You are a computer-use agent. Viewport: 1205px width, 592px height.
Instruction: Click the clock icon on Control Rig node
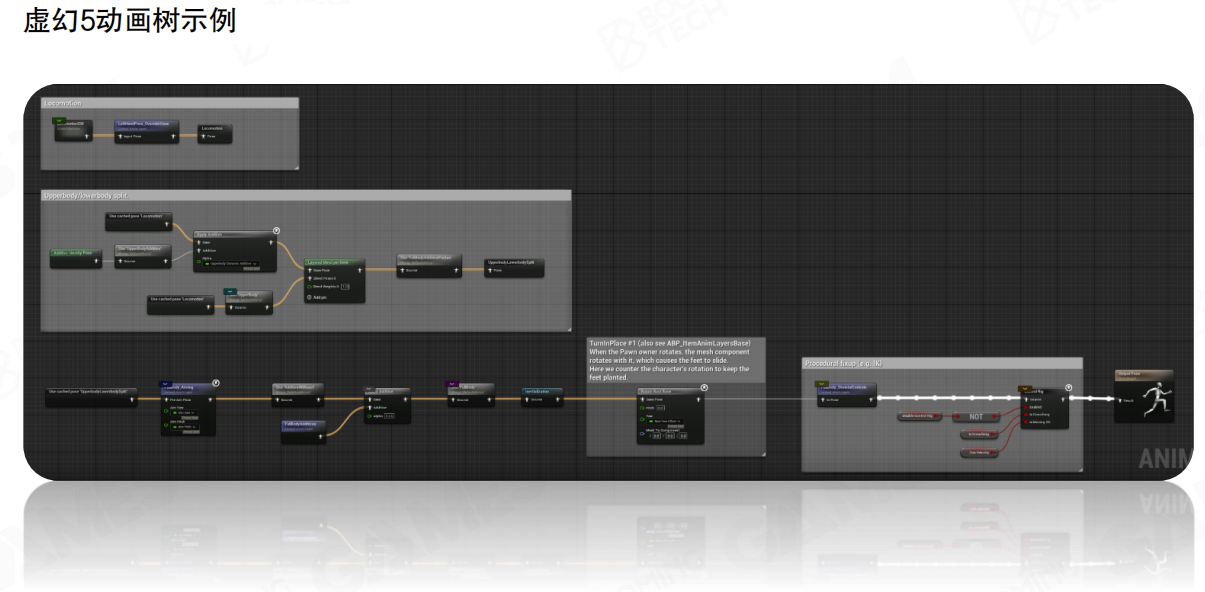coord(1069,387)
